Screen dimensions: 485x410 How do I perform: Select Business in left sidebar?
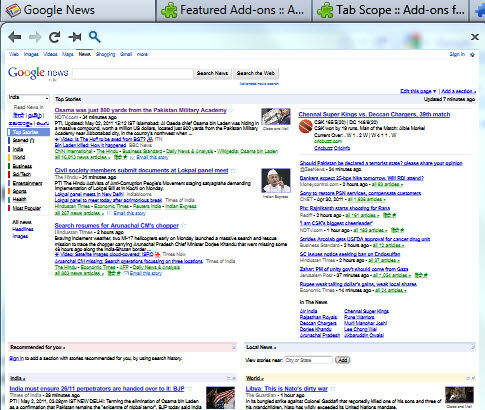click(x=22, y=166)
